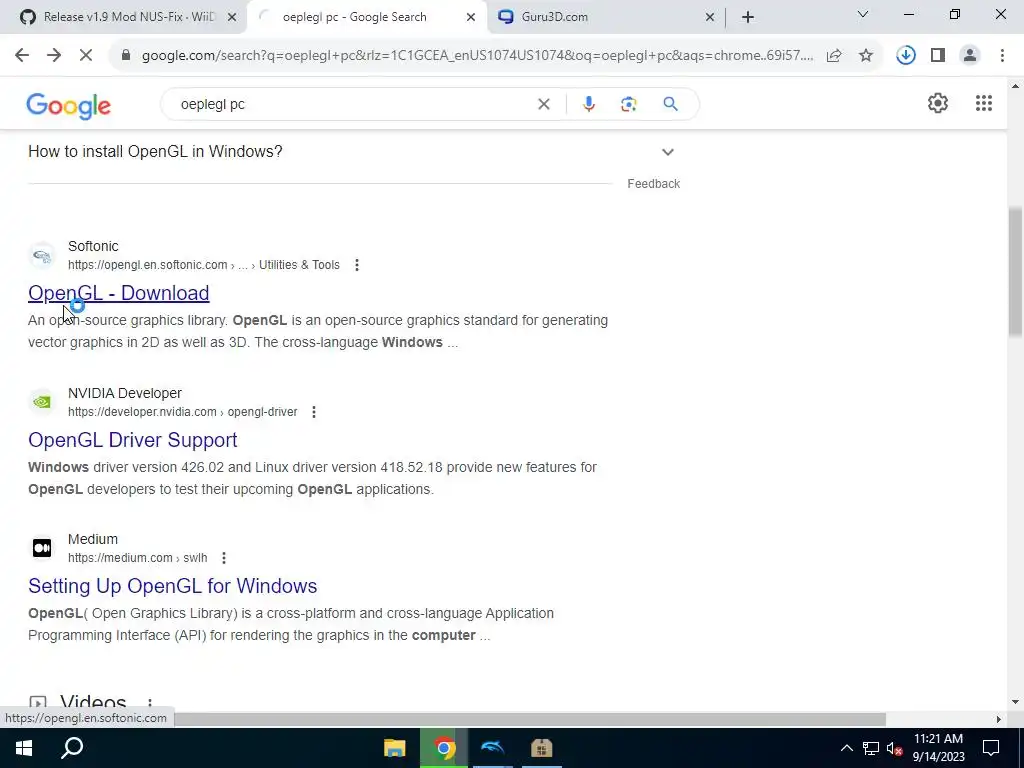This screenshot has width=1024, height=768.
Task: Open Chrome three-dot customize menu
Action: pos(1002,56)
